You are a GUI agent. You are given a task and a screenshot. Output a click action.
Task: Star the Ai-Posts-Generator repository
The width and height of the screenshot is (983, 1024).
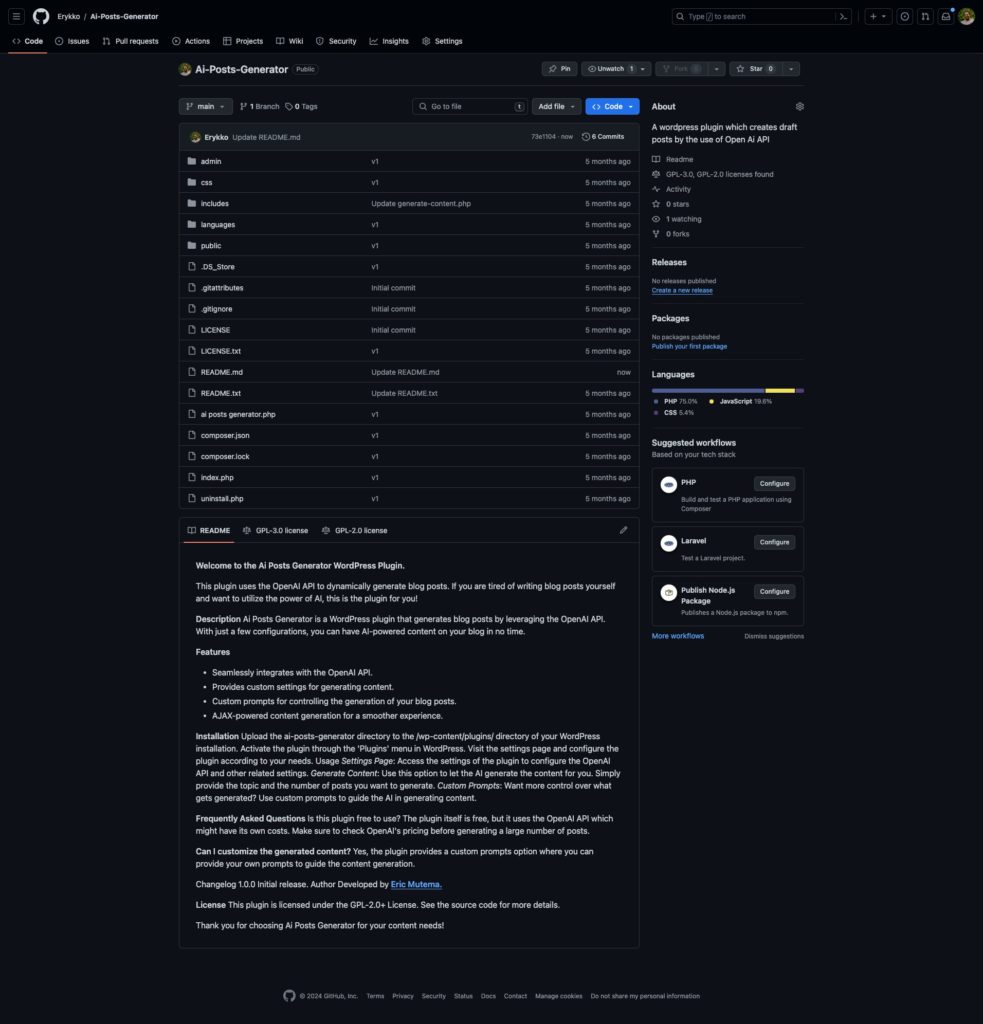coord(755,69)
